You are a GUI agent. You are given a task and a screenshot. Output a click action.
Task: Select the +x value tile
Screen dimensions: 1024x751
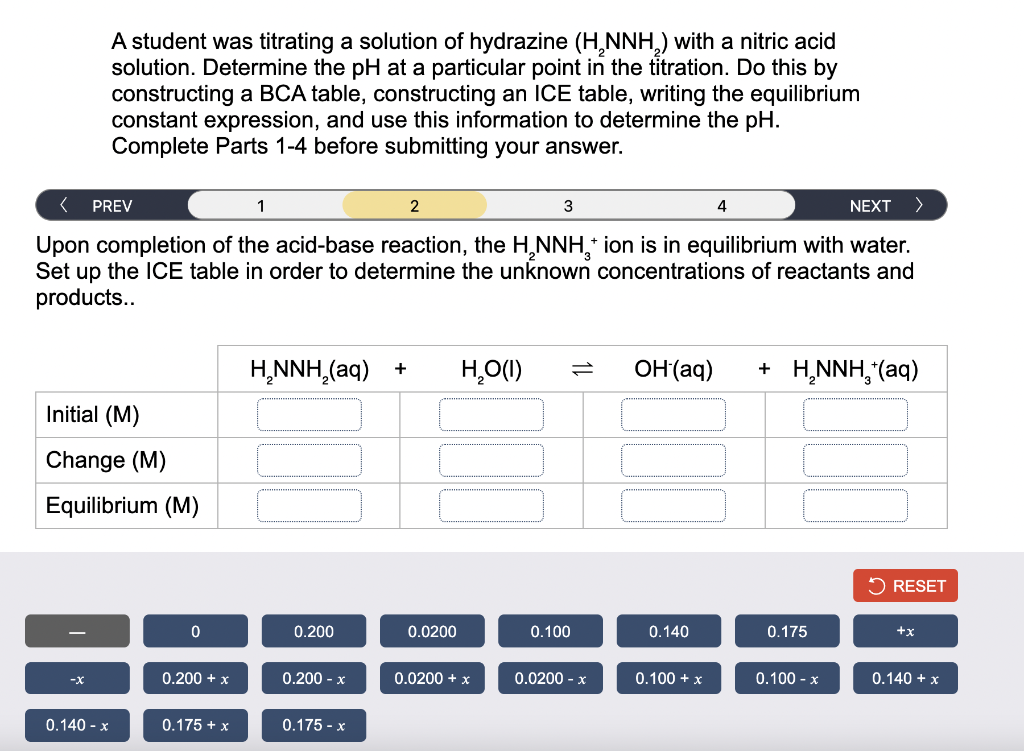click(905, 631)
